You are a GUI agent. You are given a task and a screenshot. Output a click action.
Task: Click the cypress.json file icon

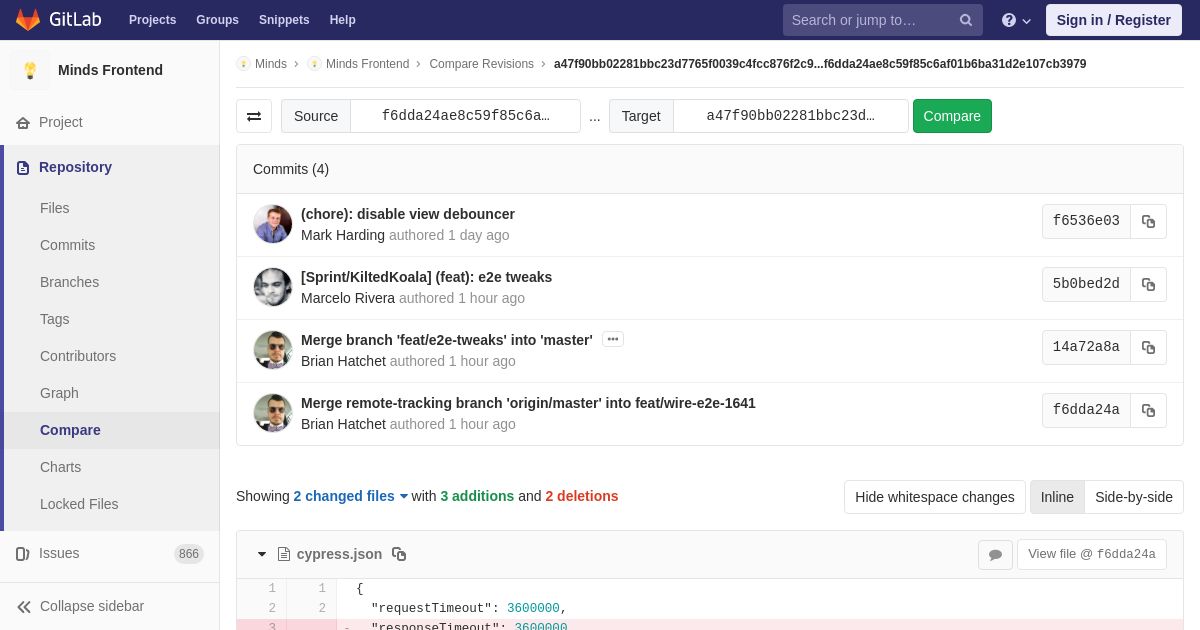coord(284,554)
